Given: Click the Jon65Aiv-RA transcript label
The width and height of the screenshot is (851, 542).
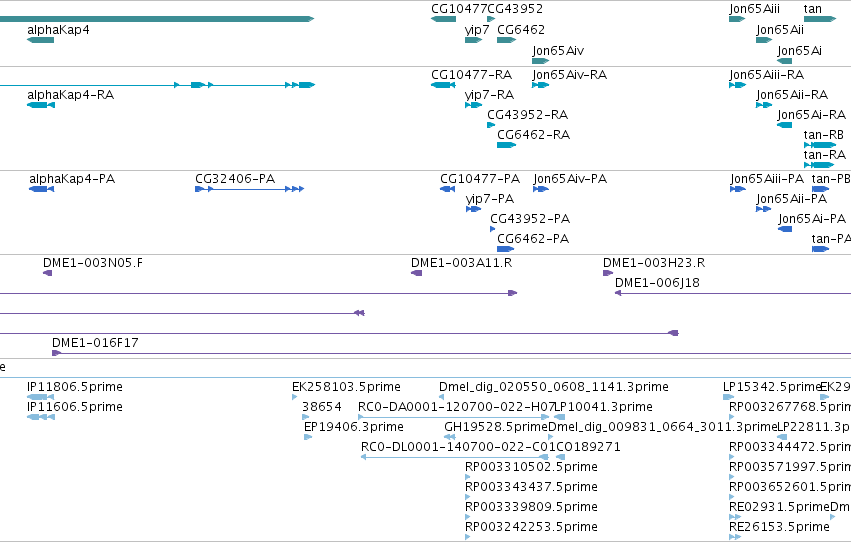Looking at the screenshot, I should [x=569, y=75].
